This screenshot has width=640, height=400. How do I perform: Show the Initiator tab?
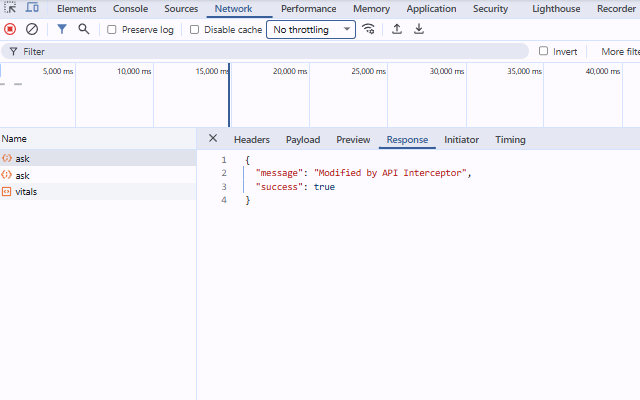click(461, 140)
